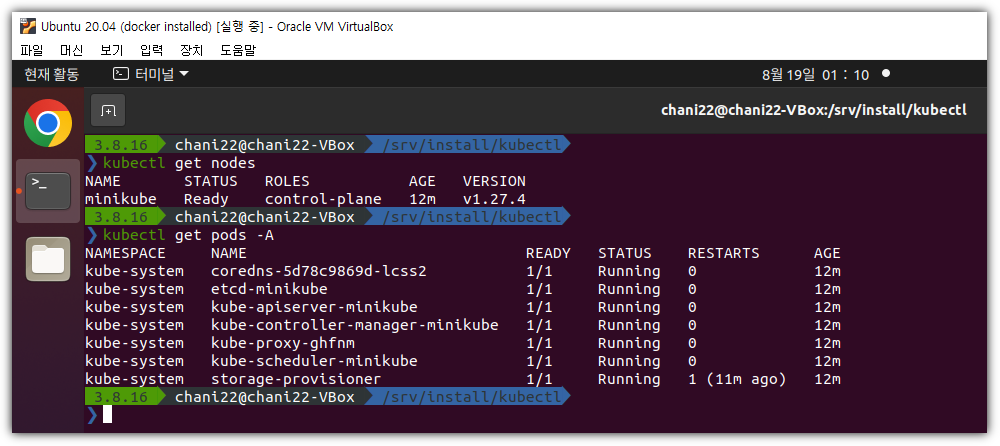Screen dimensions: 1000x446
Task: Open the 도움말 menu
Action: 238,50
